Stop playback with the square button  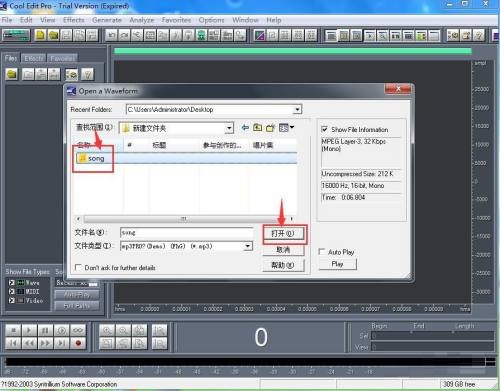pyautogui.click(x=14, y=330)
